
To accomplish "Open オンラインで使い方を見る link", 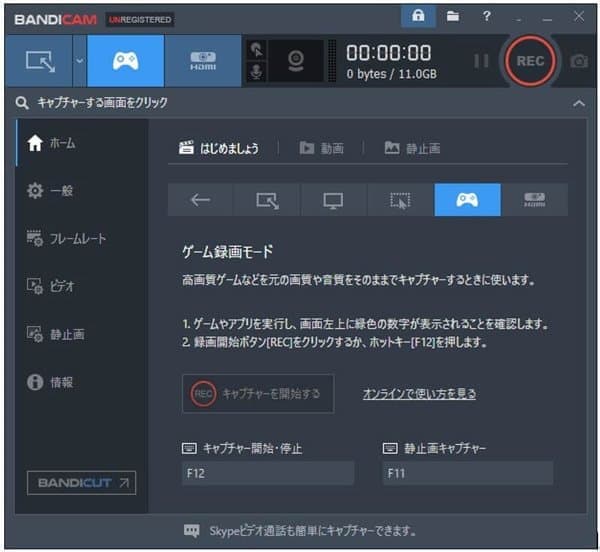I will 419,394.
